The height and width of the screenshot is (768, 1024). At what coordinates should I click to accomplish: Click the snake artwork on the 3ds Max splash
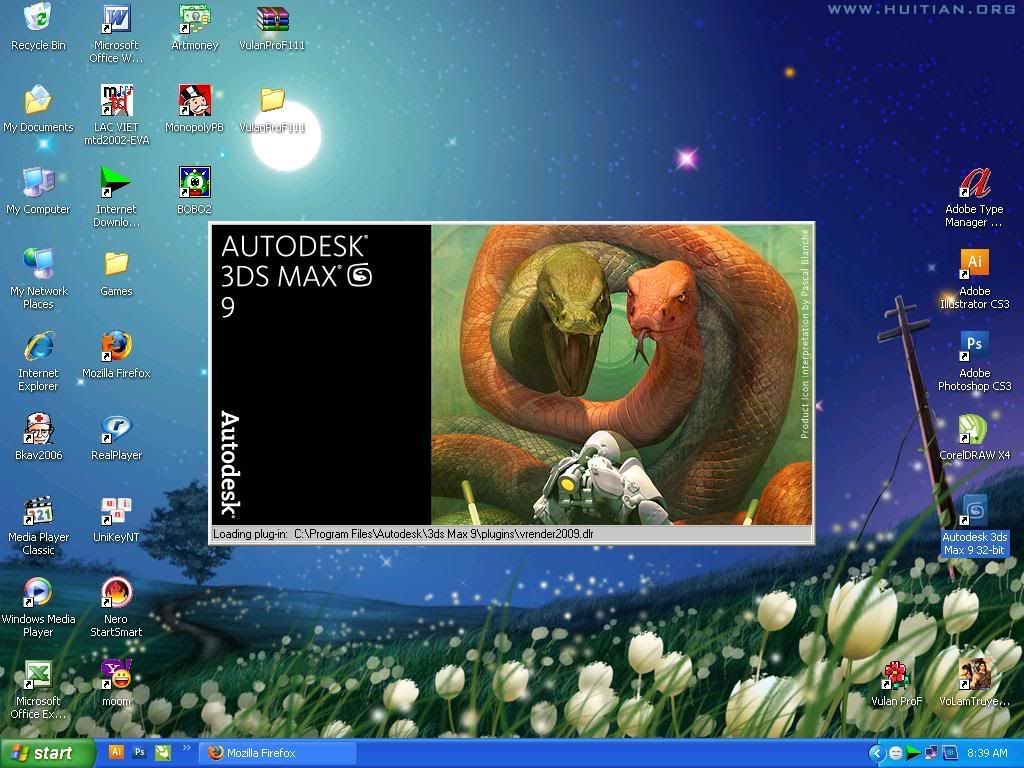(x=621, y=374)
